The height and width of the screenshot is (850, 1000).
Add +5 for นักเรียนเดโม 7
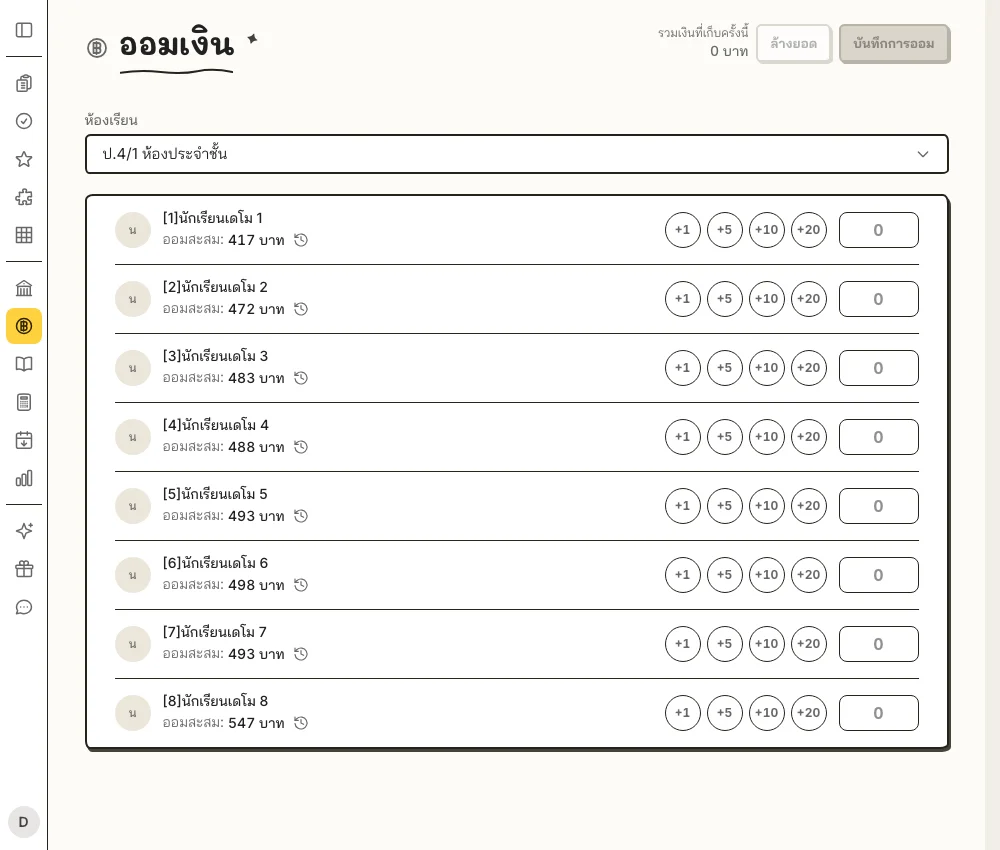coord(724,644)
